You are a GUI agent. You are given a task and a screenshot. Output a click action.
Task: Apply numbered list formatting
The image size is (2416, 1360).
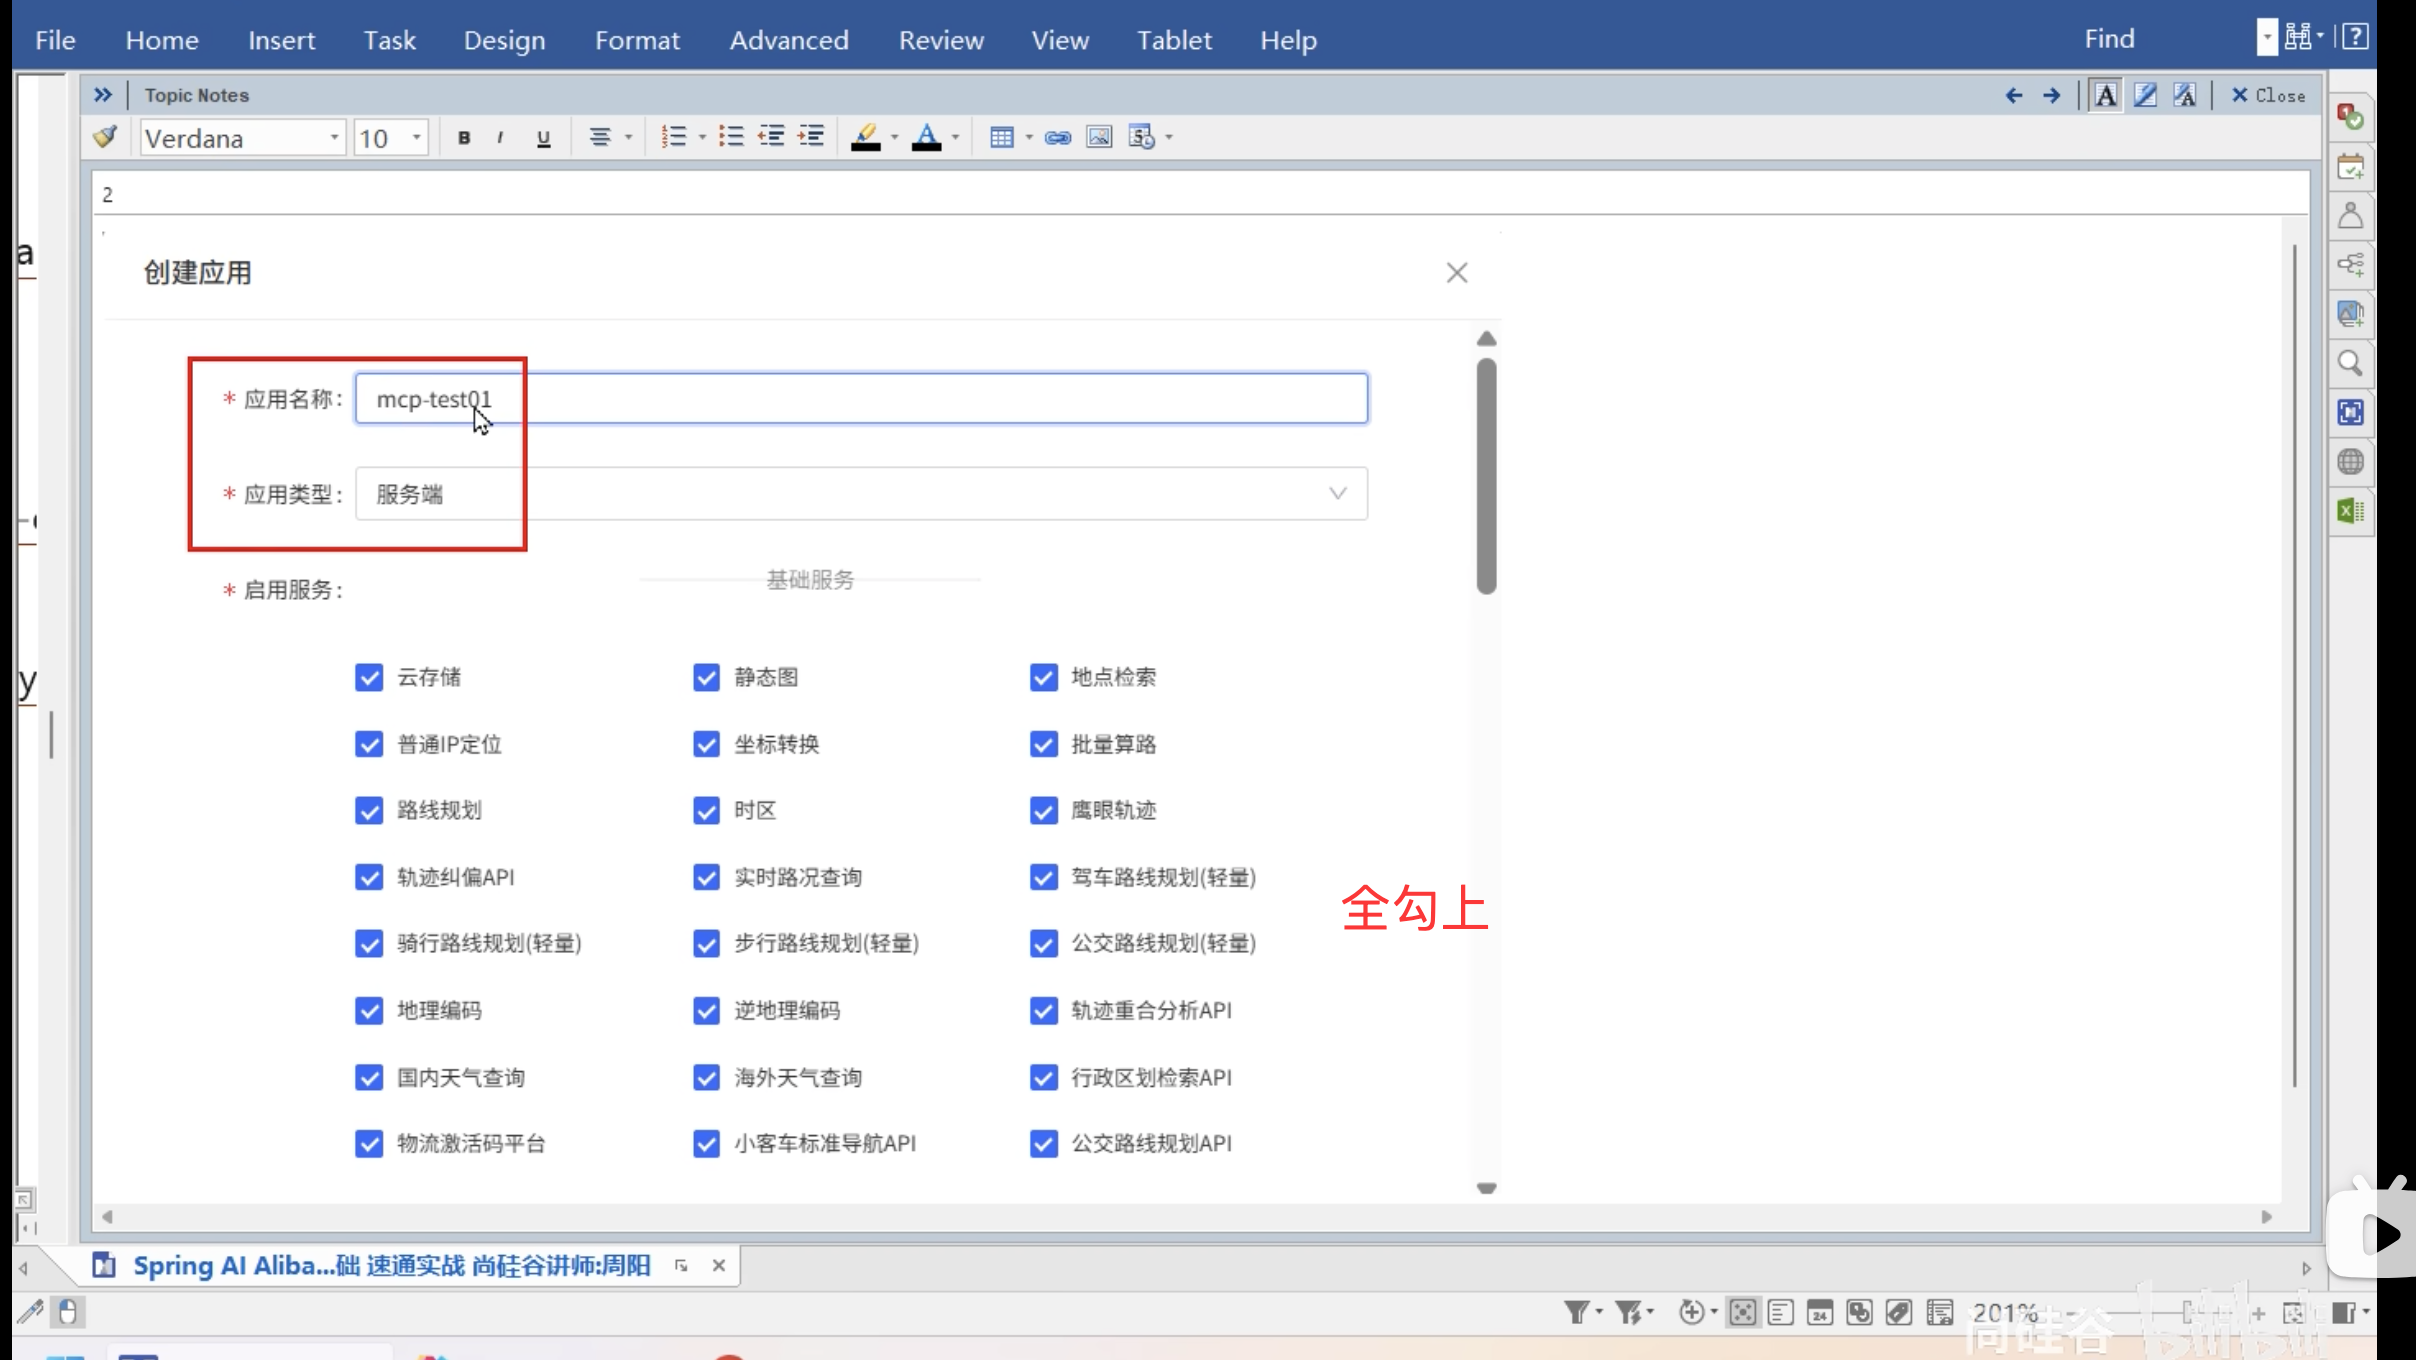click(x=674, y=137)
